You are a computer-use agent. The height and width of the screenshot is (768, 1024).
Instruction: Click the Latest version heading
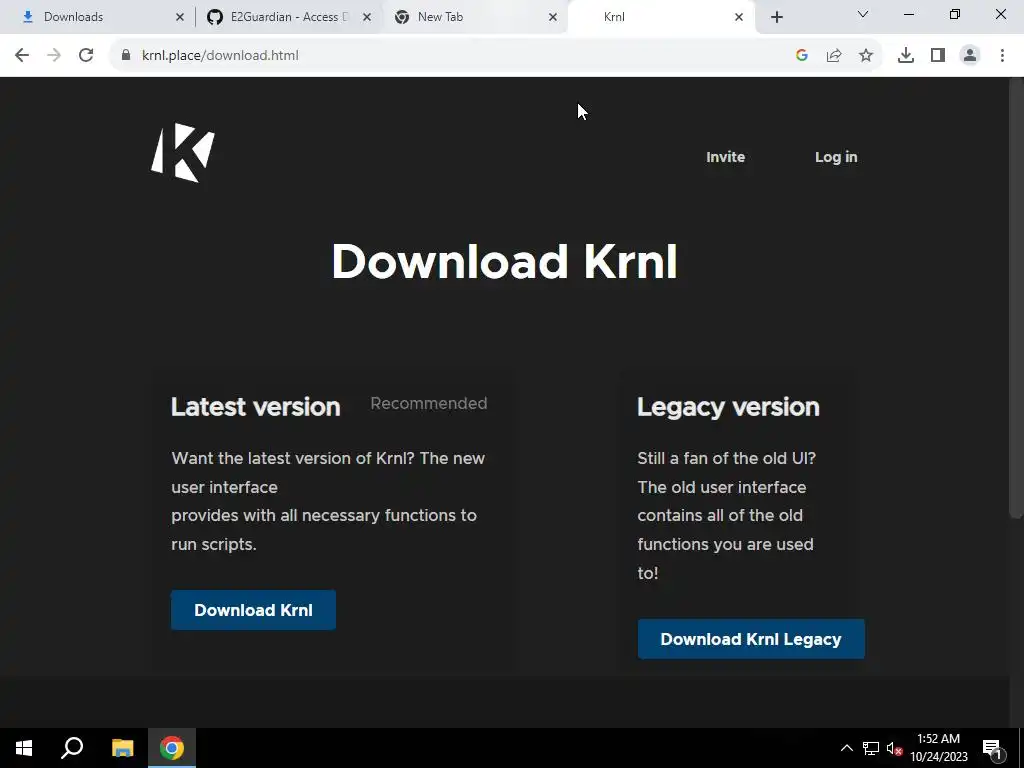click(255, 407)
